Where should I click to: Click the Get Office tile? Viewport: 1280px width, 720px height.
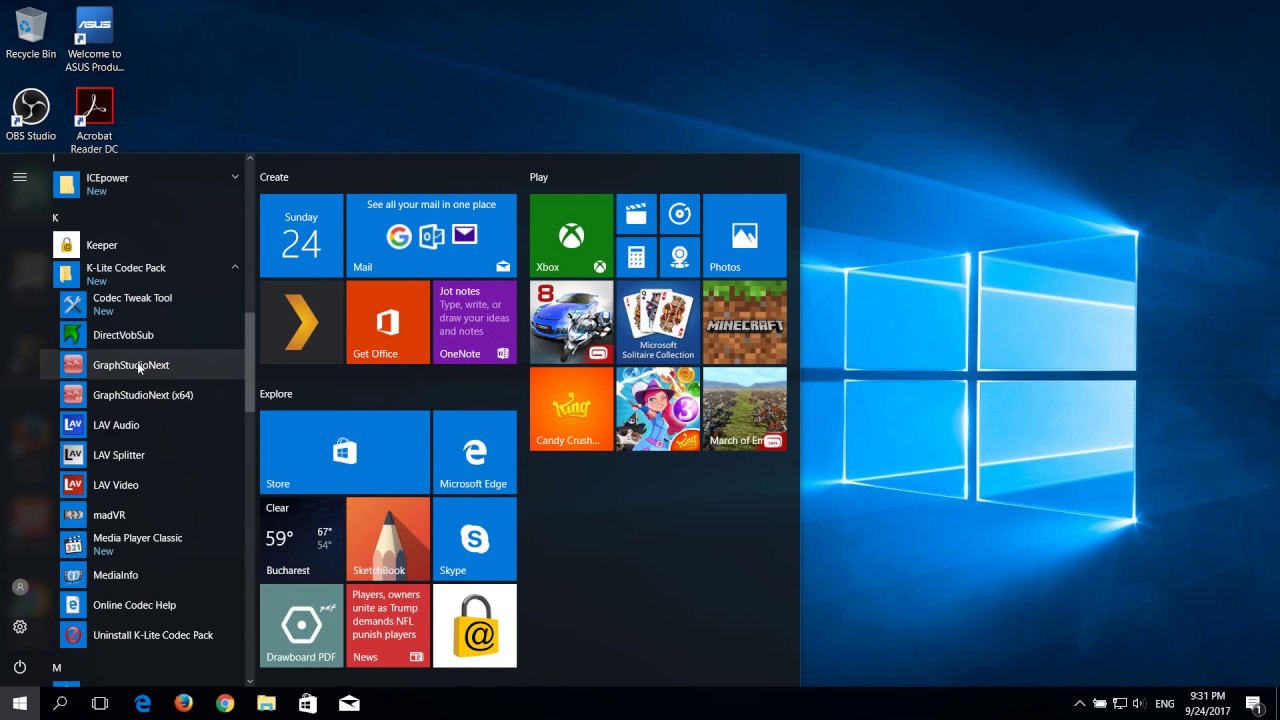(388, 322)
